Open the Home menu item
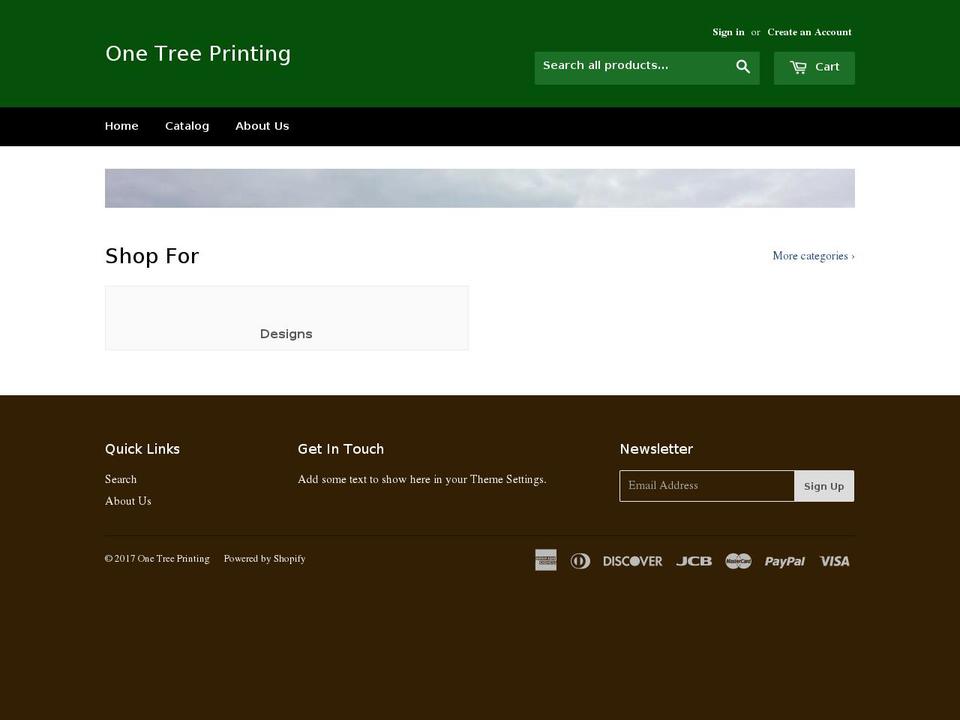This screenshot has height=720, width=960. point(121,125)
